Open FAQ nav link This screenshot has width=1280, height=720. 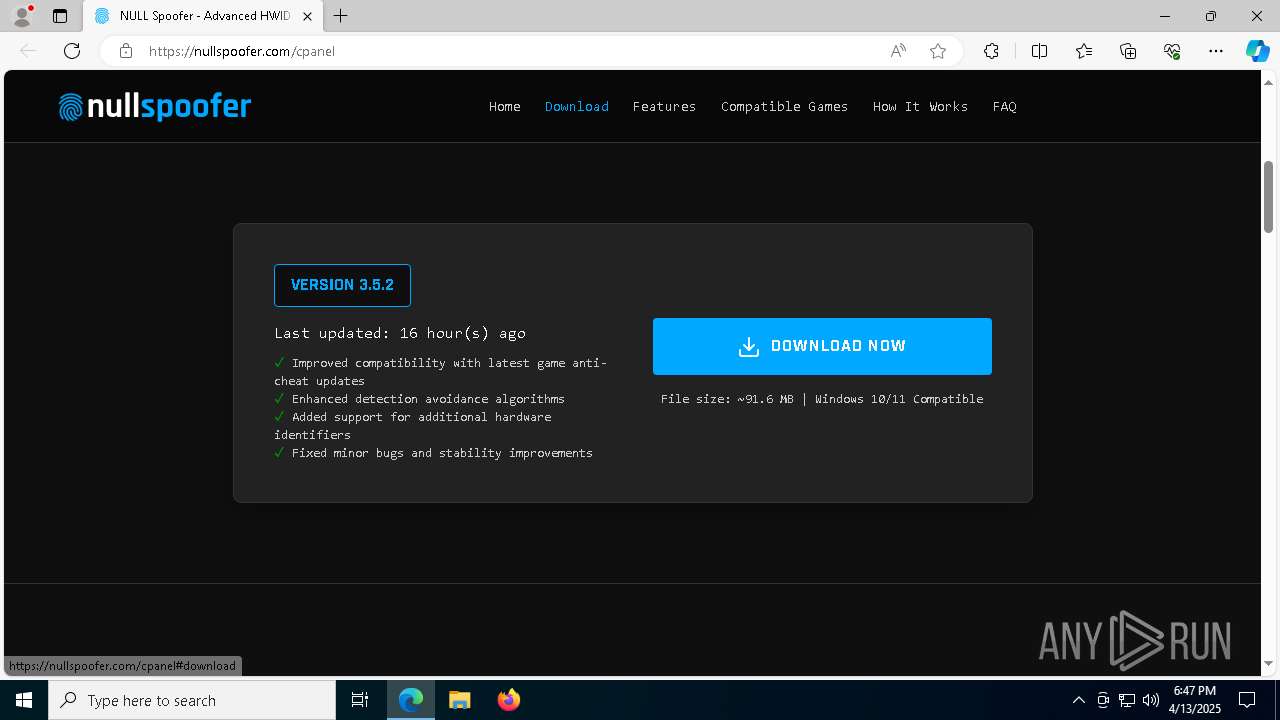[1005, 106]
